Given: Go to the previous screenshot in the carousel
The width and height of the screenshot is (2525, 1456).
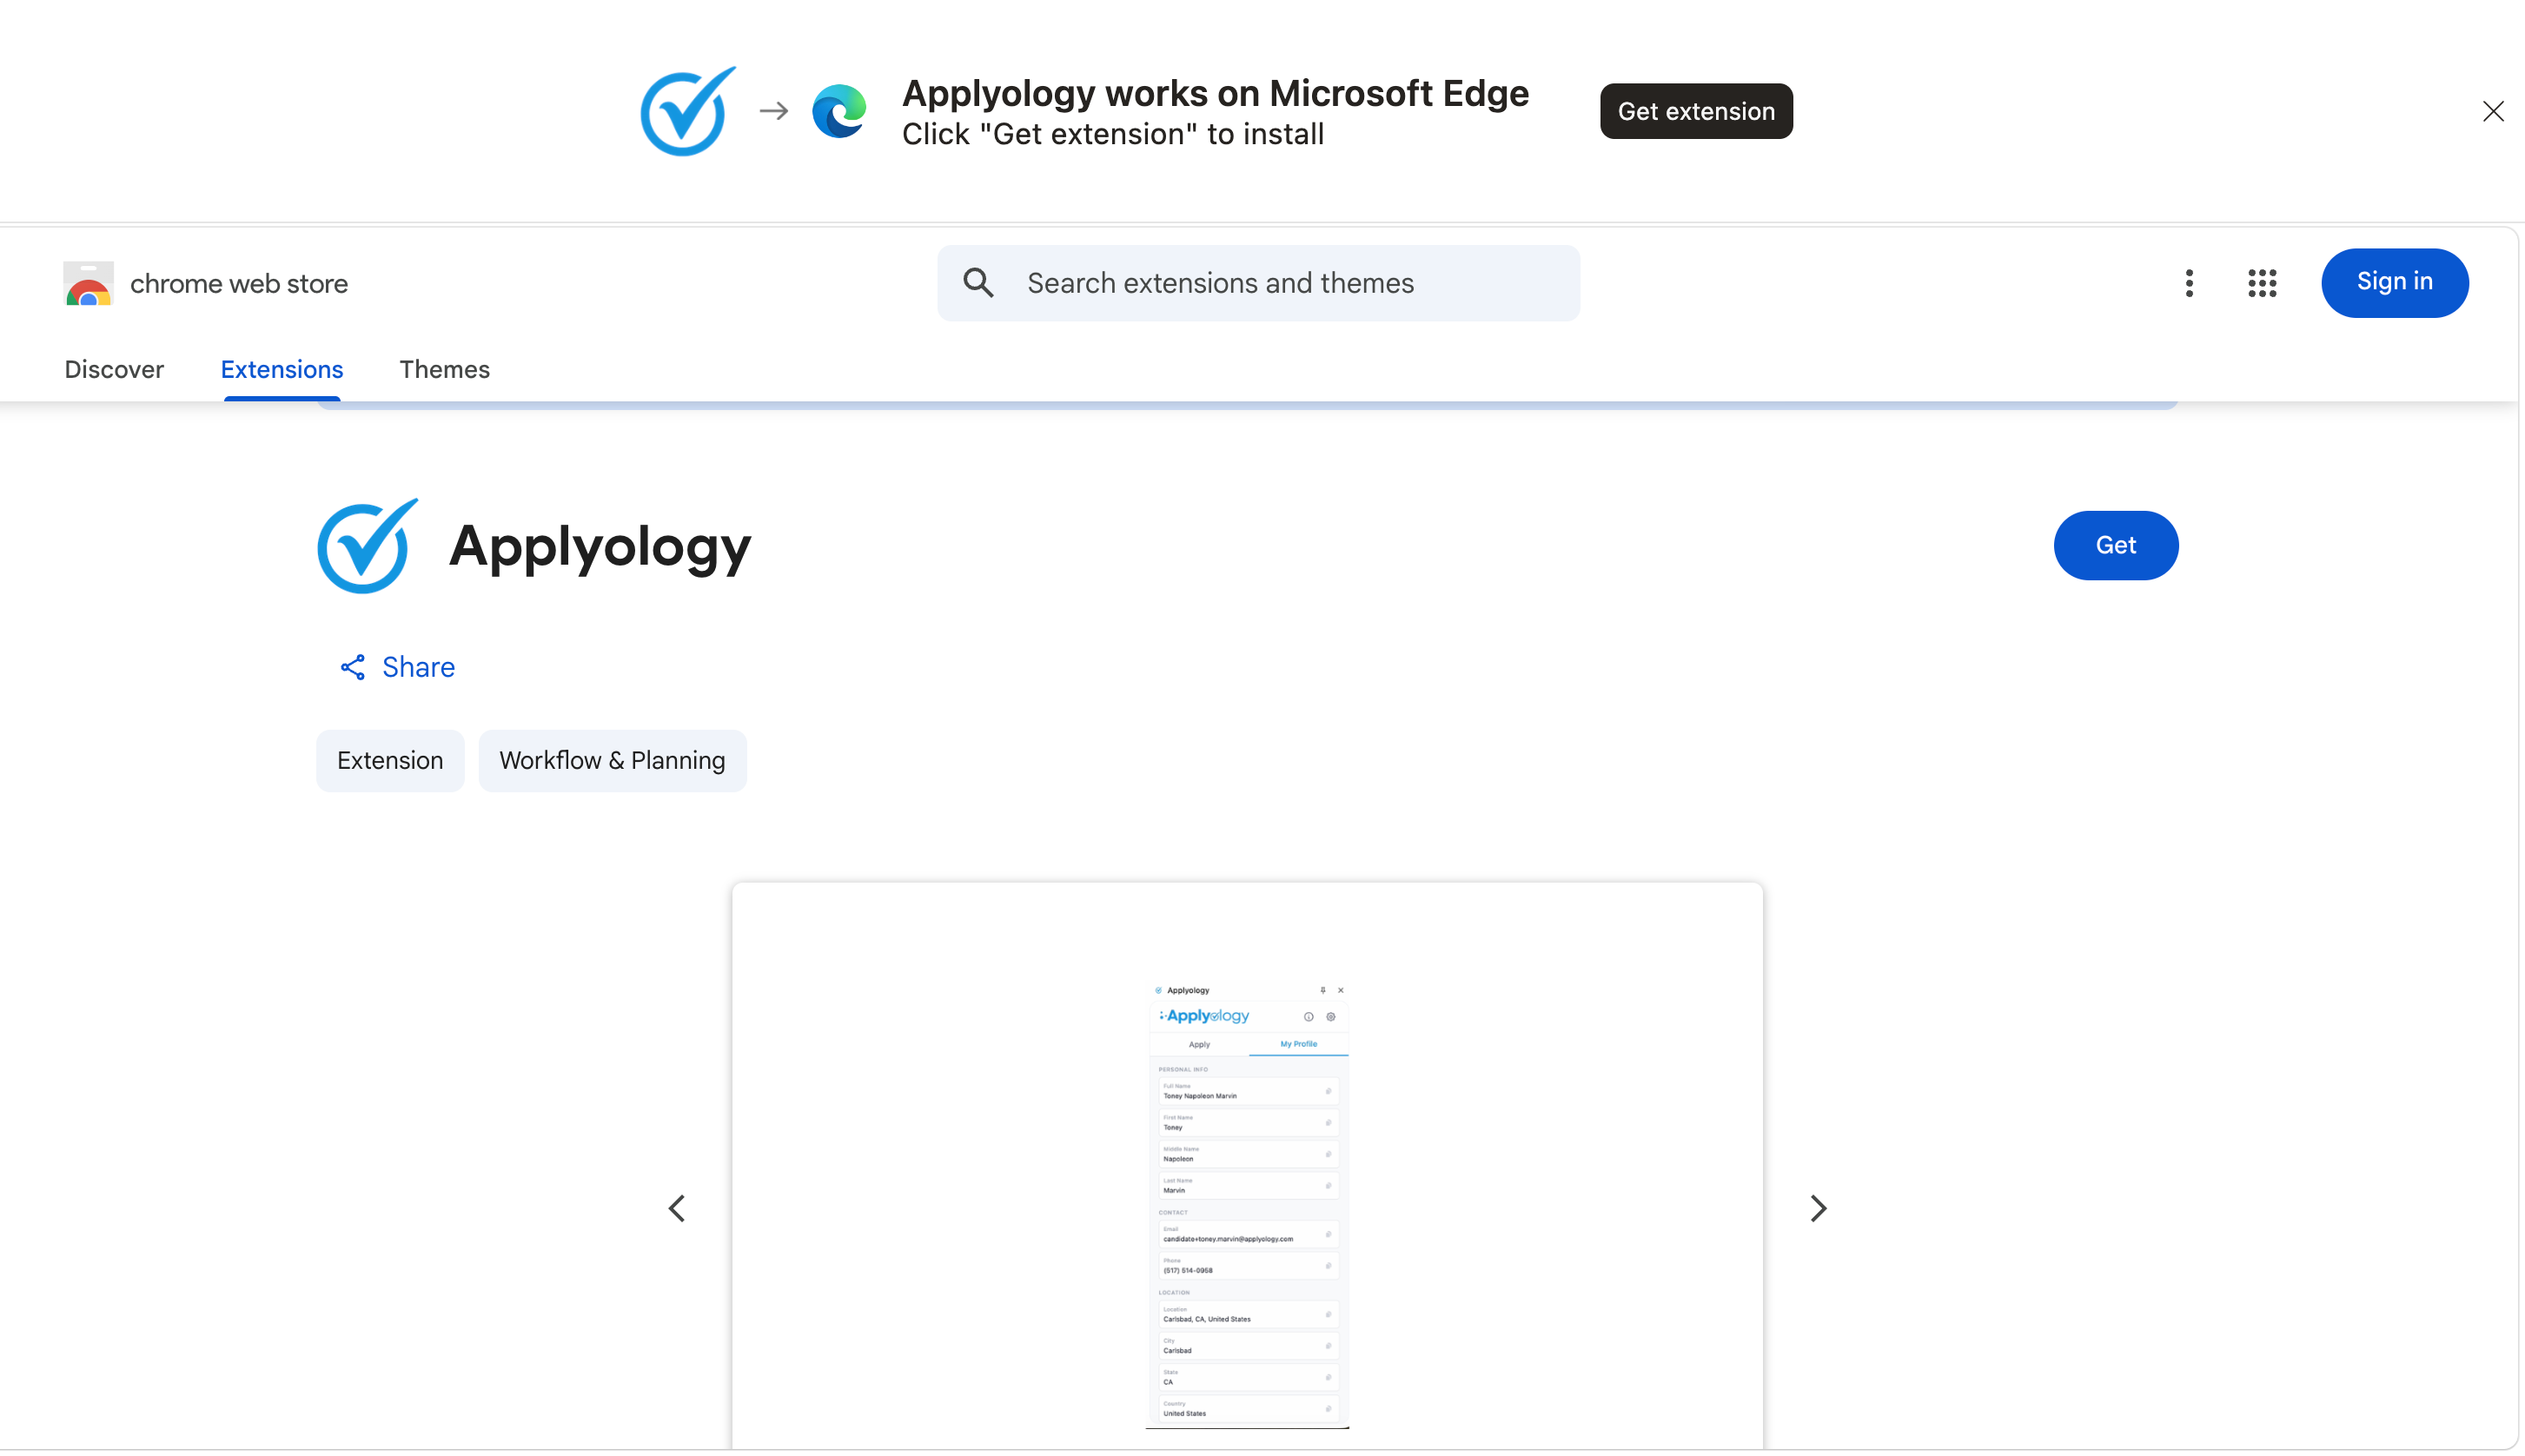Looking at the screenshot, I should [x=677, y=1208].
